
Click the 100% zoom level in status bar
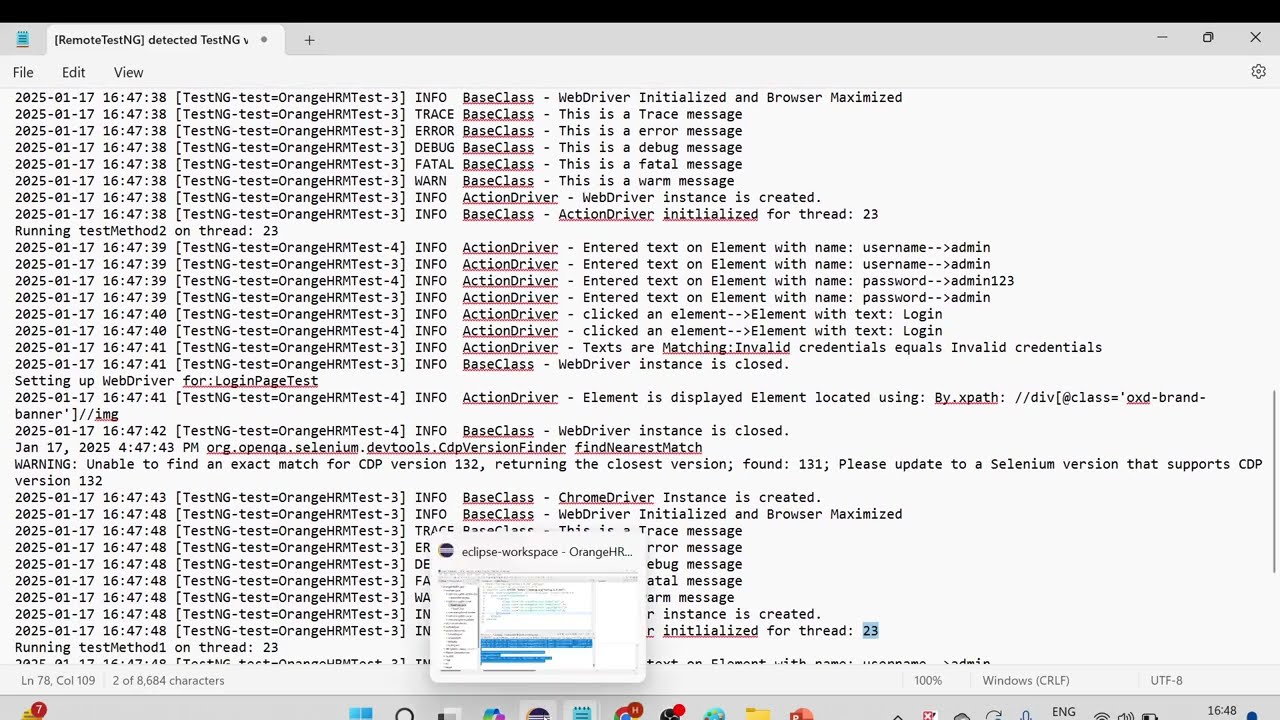click(x=927, y=680)
